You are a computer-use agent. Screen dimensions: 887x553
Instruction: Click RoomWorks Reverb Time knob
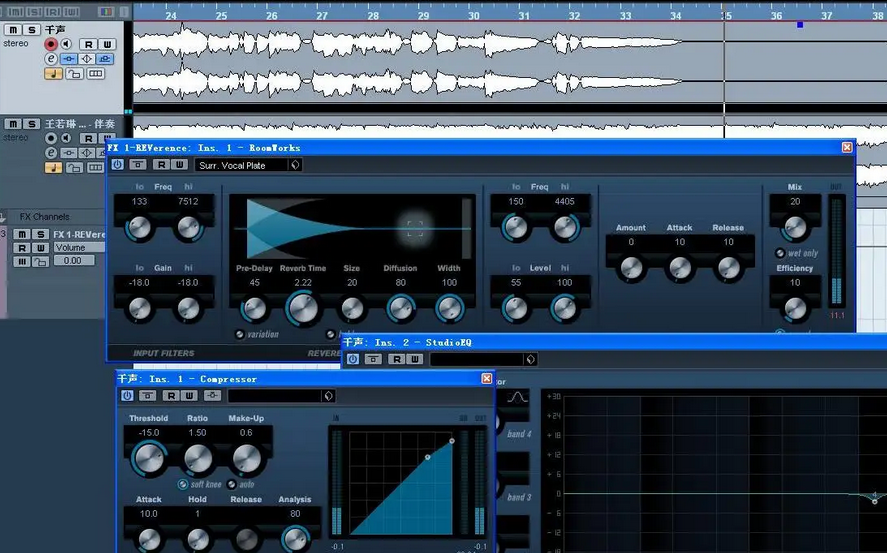tap(303, 308)
